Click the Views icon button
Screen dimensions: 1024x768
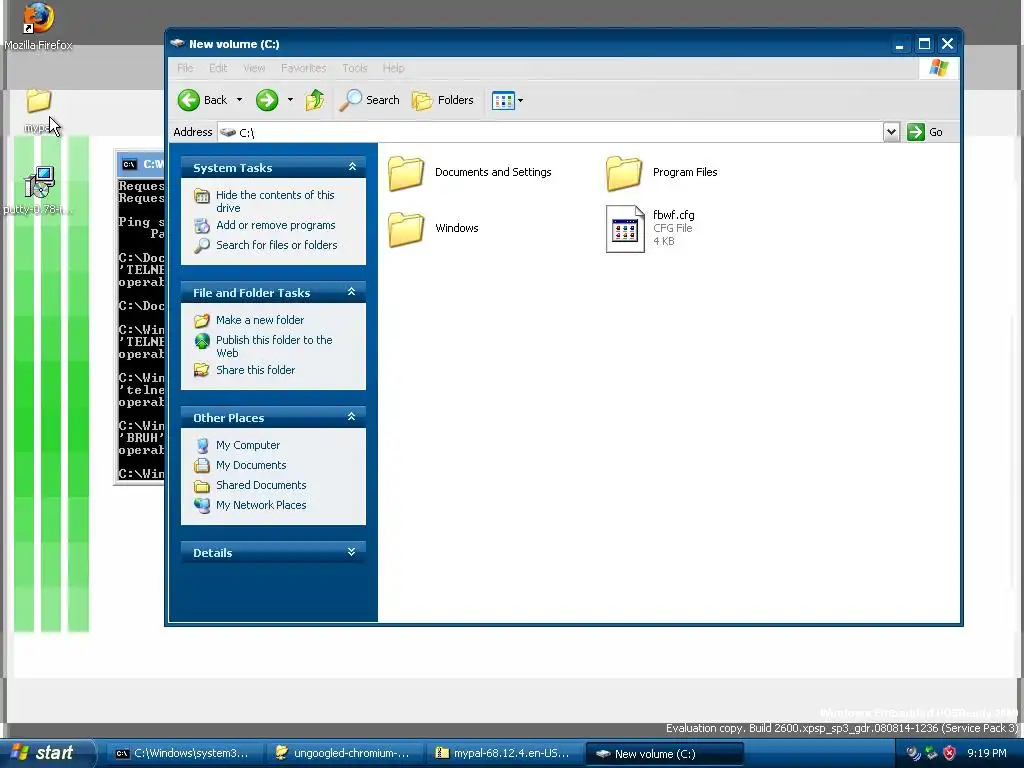tap(503, 101)
